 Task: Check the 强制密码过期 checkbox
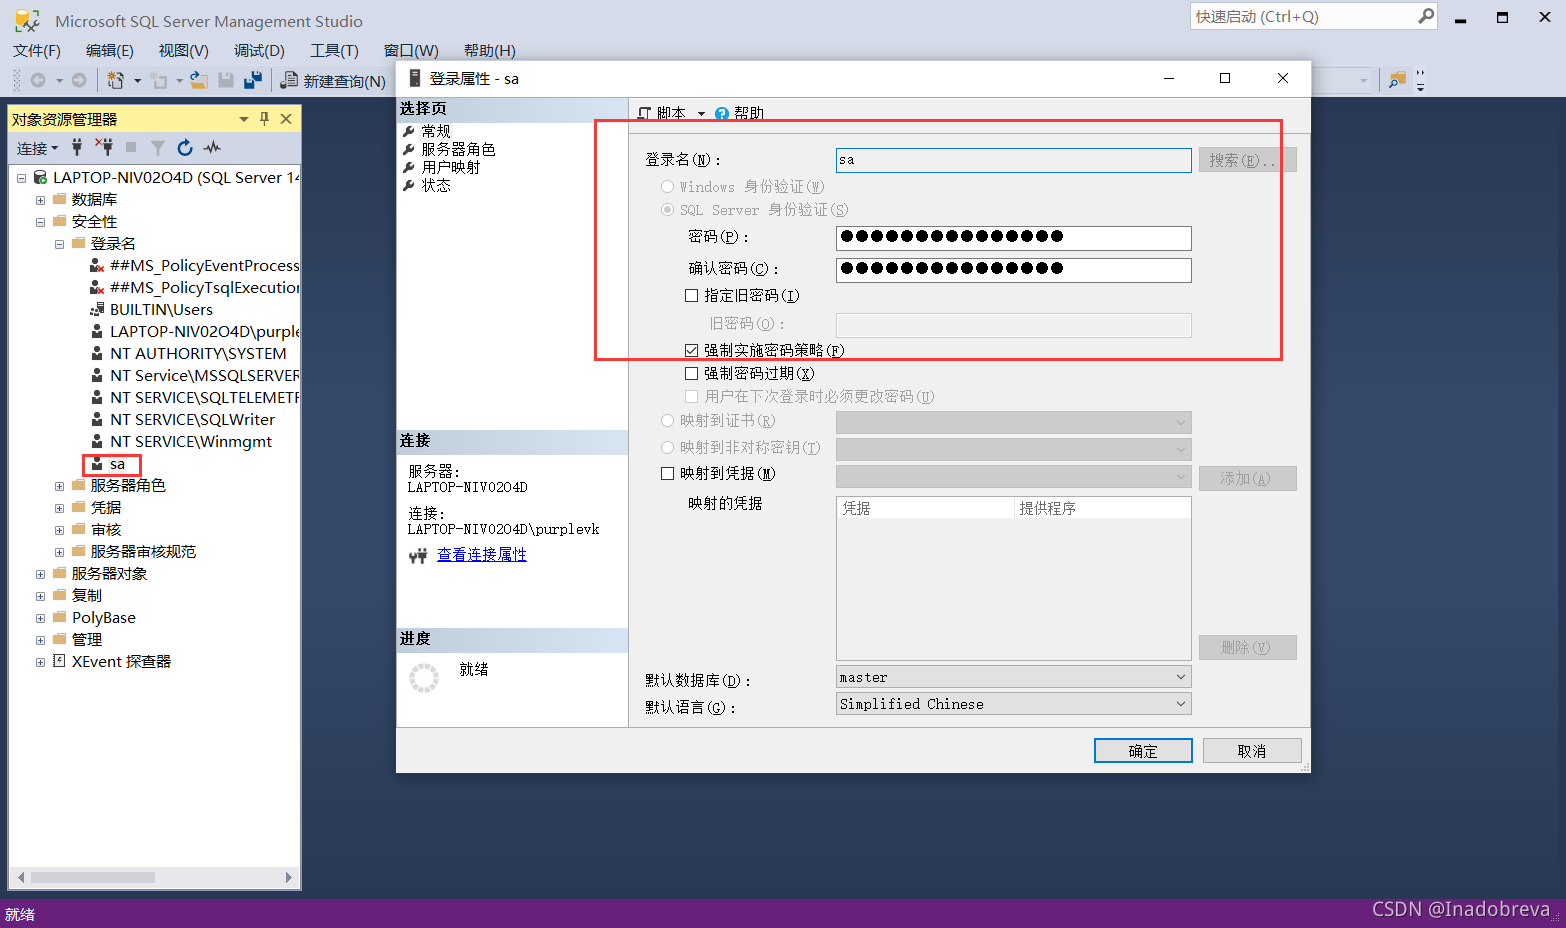pos(691,373)
